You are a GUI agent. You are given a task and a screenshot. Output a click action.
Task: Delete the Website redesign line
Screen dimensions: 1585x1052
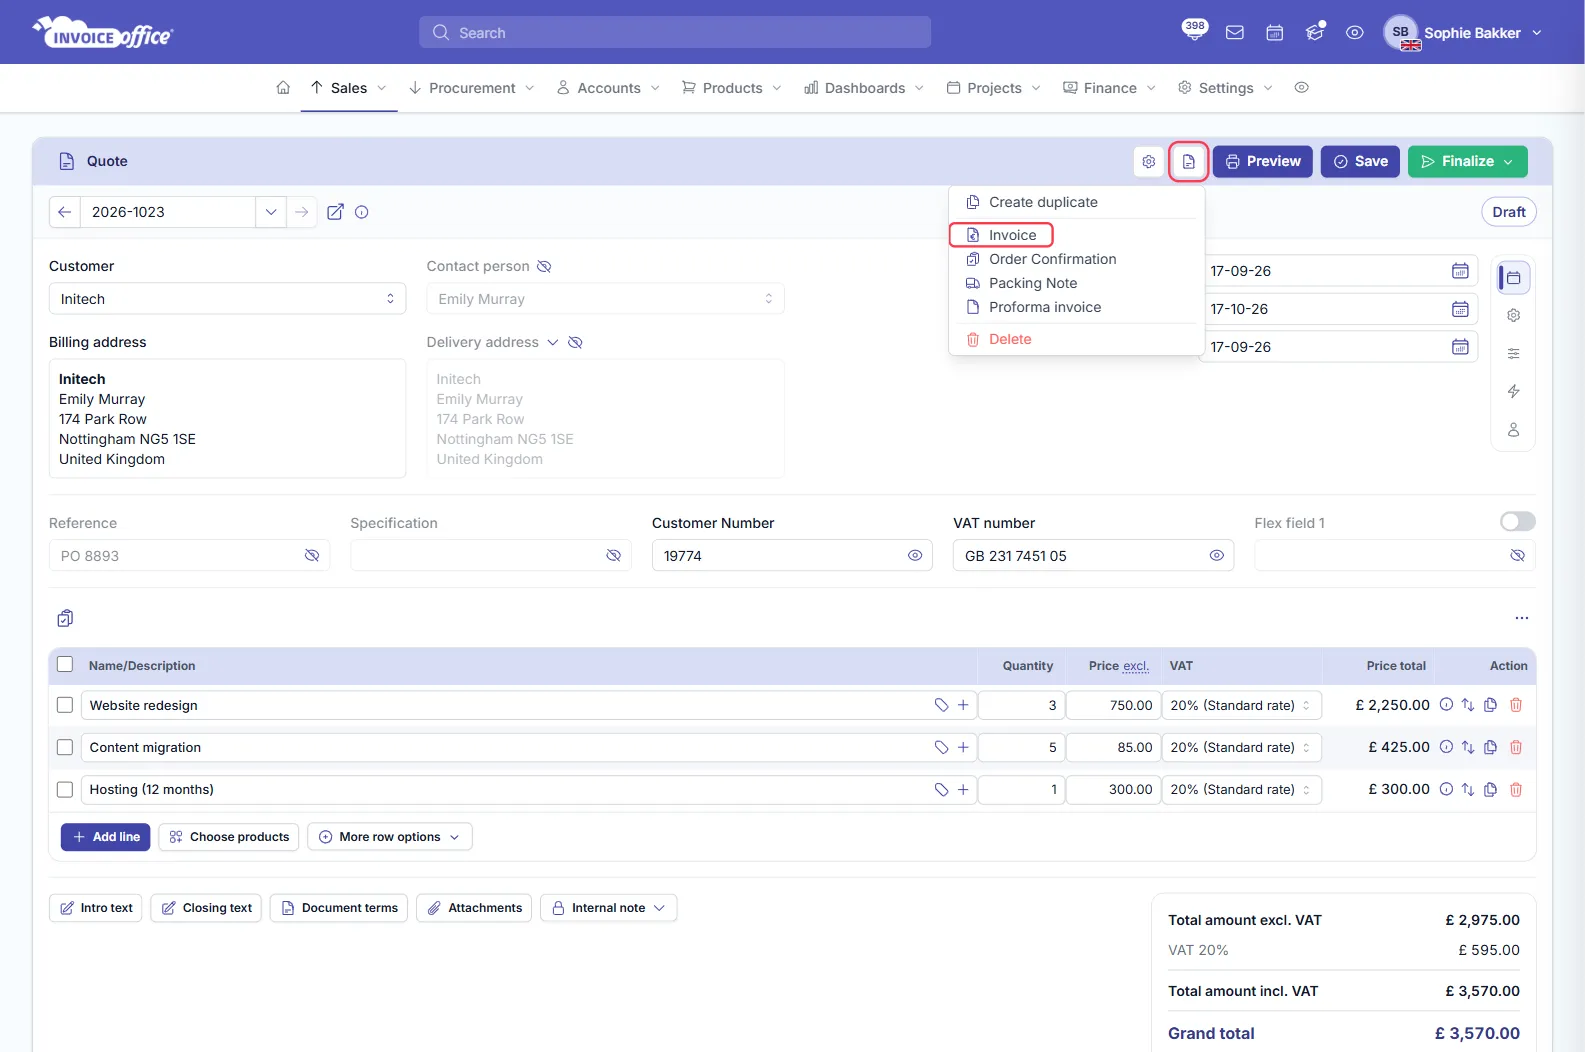pos(1516,705)
